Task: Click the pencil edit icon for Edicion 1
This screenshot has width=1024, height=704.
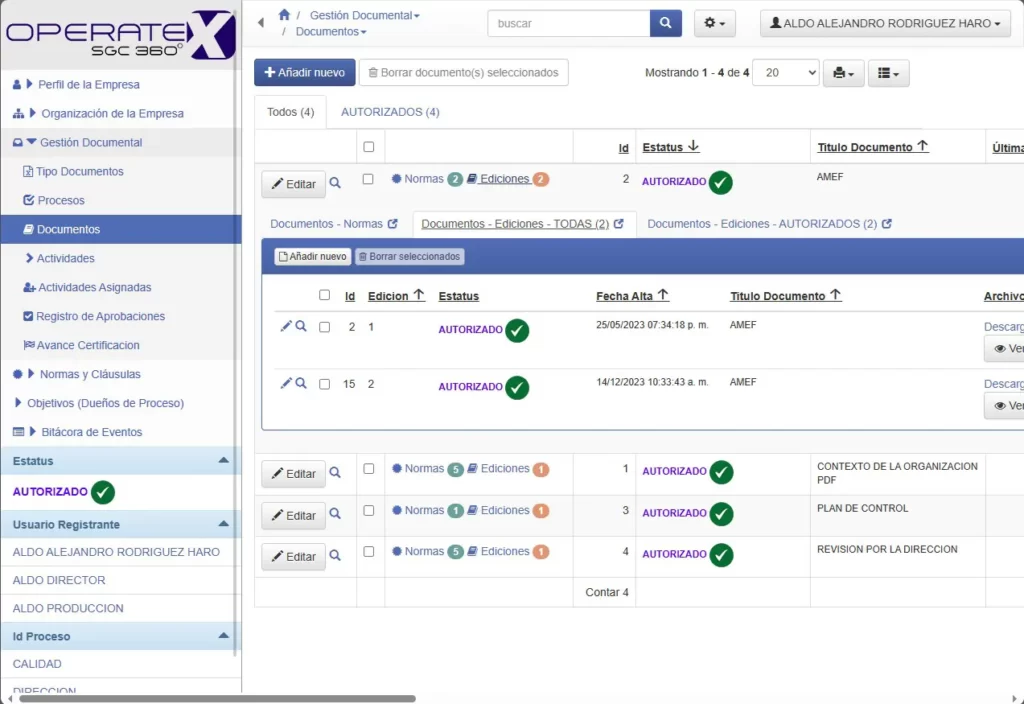Action: pos(285,326)
